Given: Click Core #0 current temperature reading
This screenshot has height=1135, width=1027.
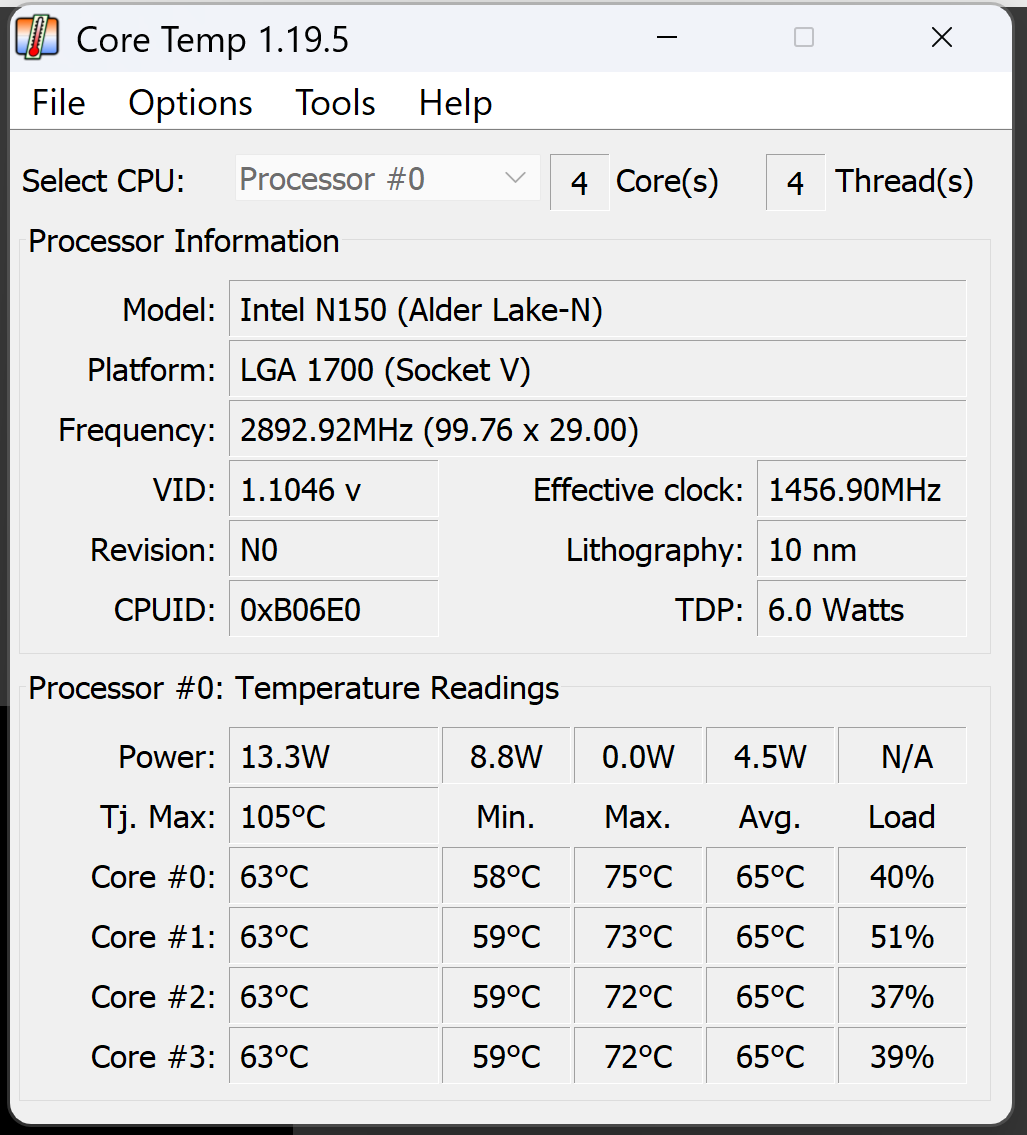Looking at the screenshot, I should (333, 877).
